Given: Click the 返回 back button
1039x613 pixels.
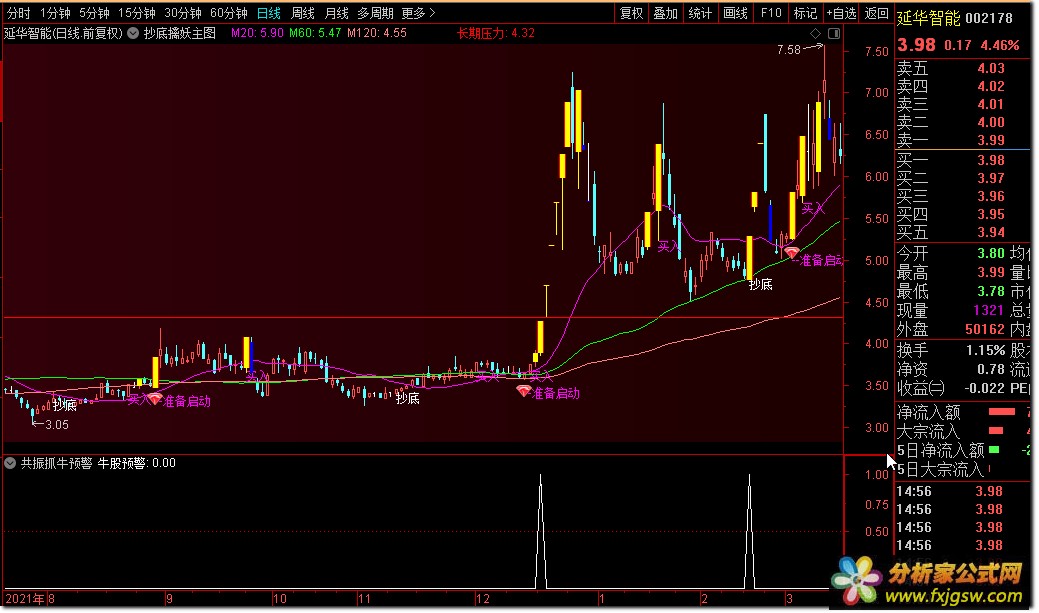Looking at the screenshot, I should click(876, 13).
